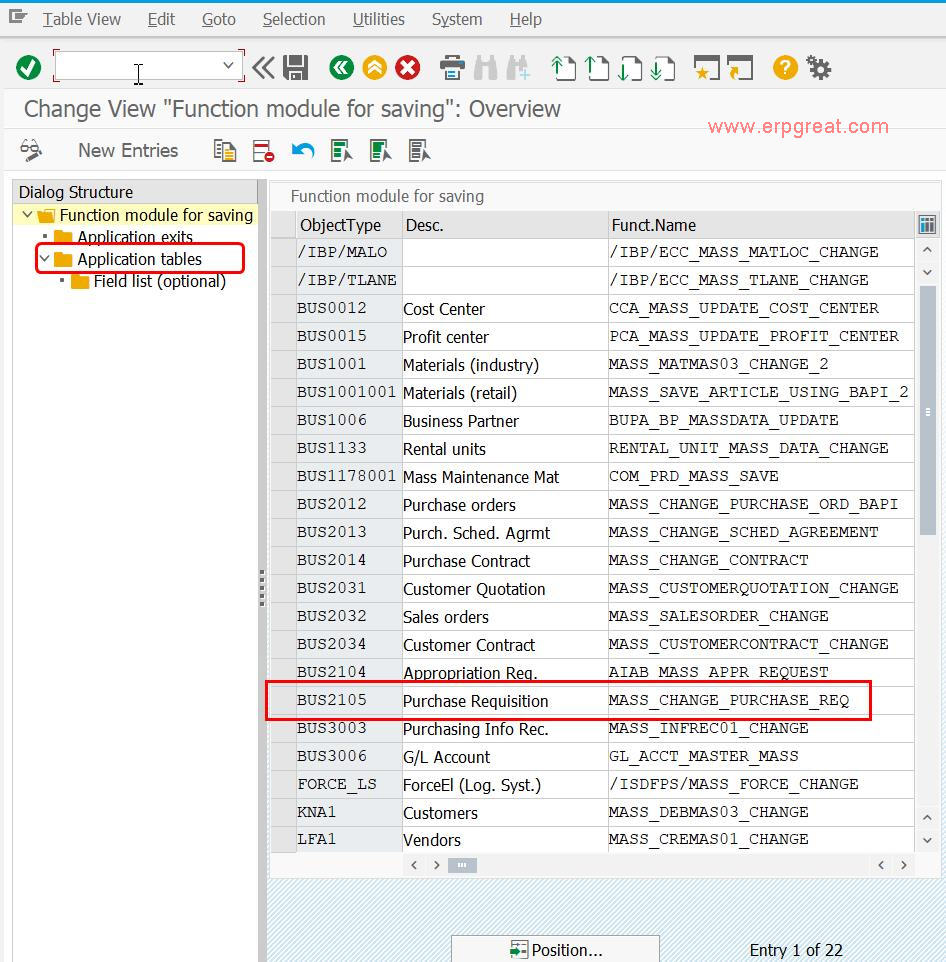
Task: Go to Next Page icon
Action: (x=629, y=67)
